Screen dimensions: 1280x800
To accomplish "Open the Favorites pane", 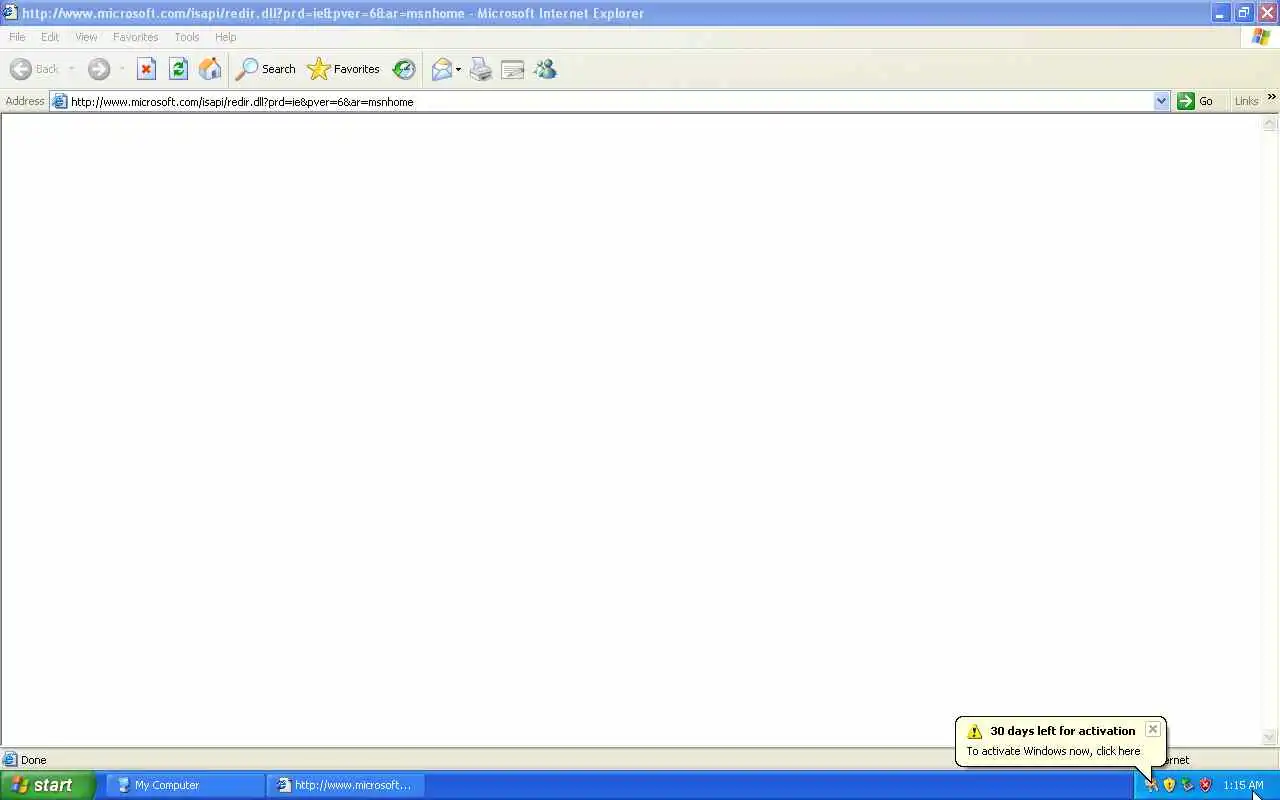I will (x=343, y=69).
